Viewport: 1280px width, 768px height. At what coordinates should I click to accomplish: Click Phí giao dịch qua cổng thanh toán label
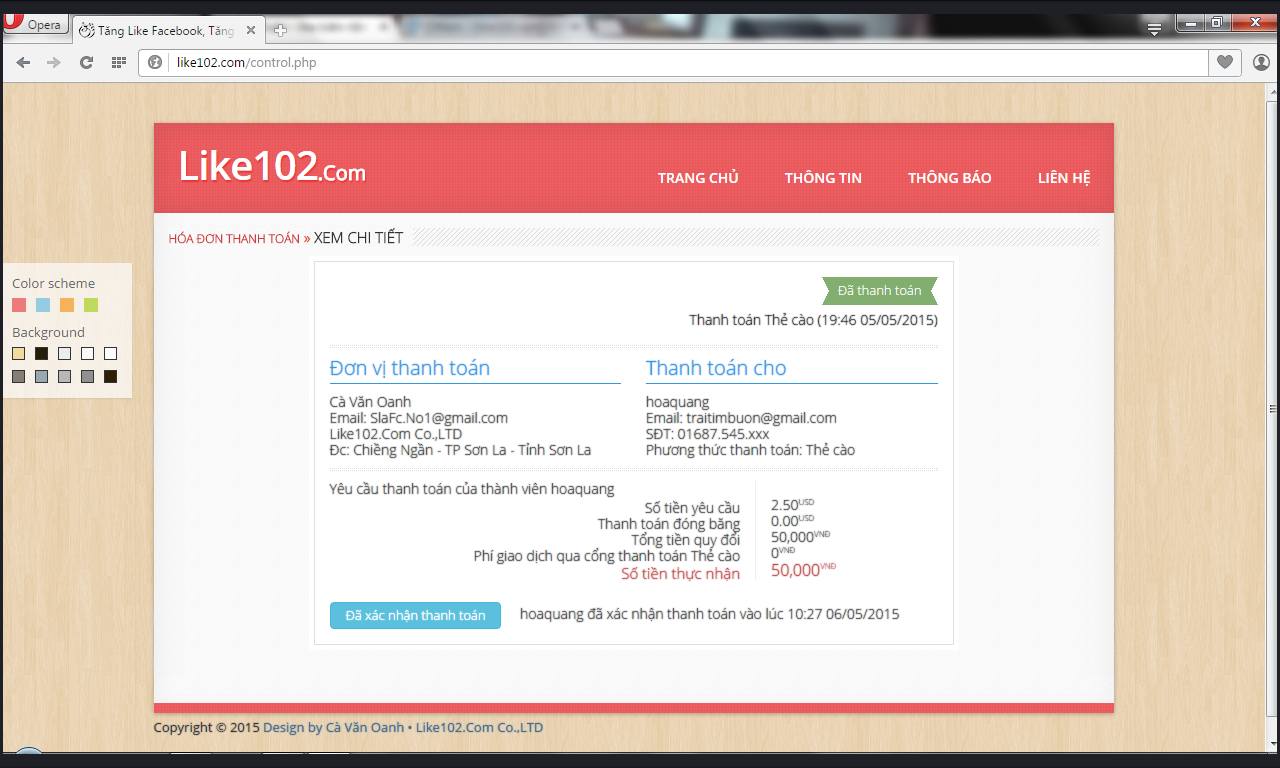point(607,556)
